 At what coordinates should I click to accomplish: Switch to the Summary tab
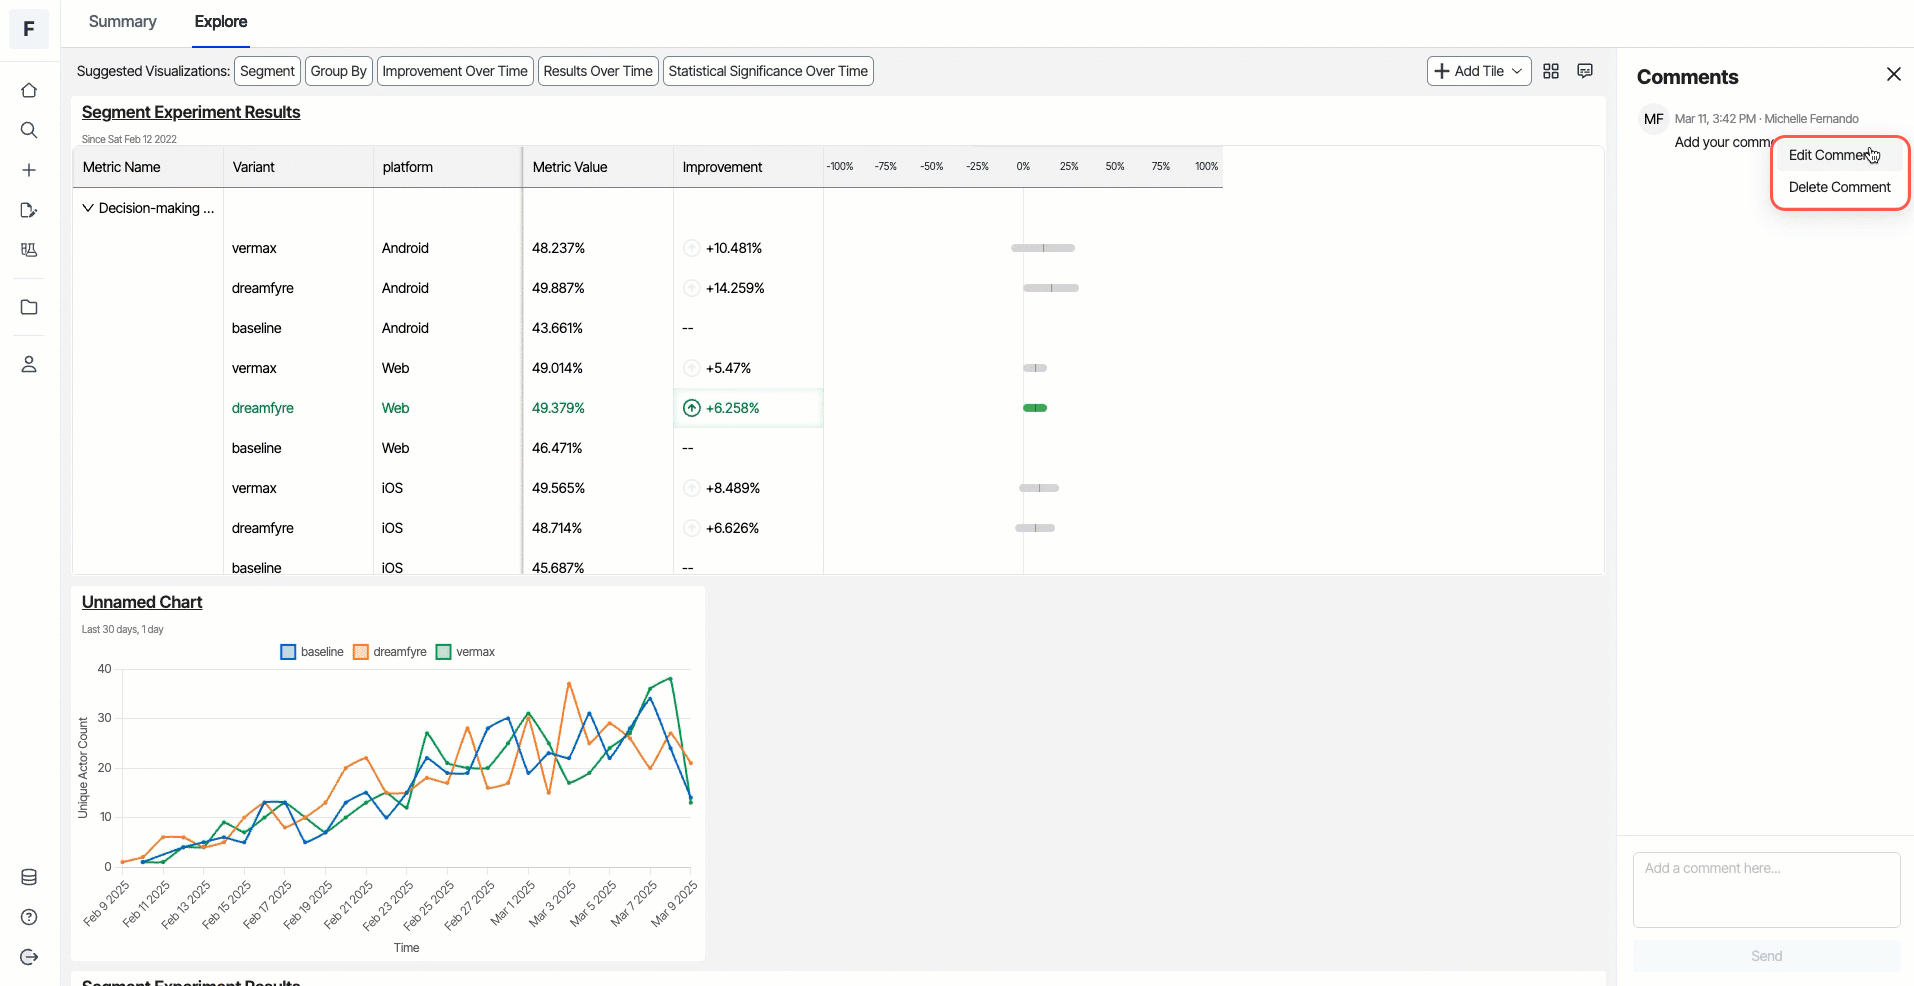click(122, 22)
